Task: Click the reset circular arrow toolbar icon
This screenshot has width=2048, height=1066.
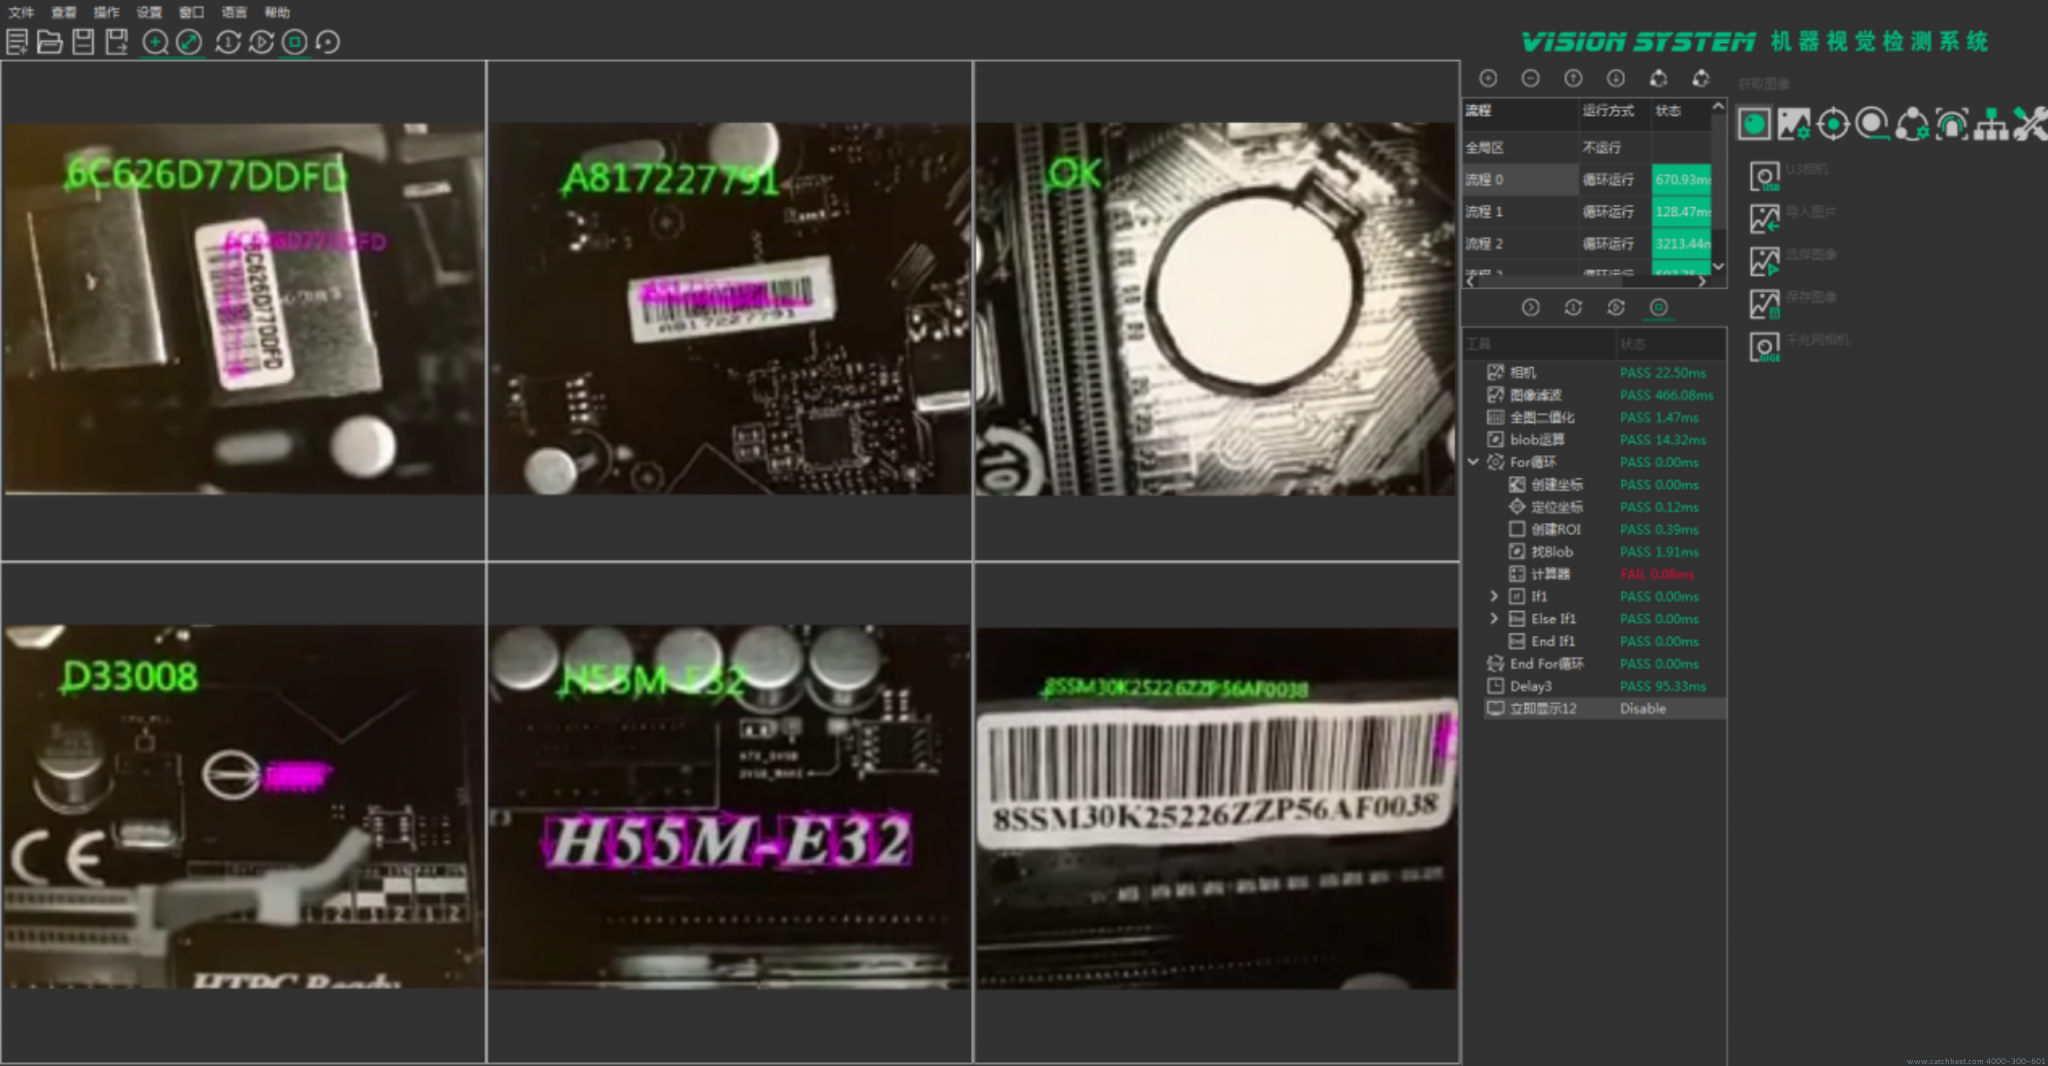Action: 328,42
